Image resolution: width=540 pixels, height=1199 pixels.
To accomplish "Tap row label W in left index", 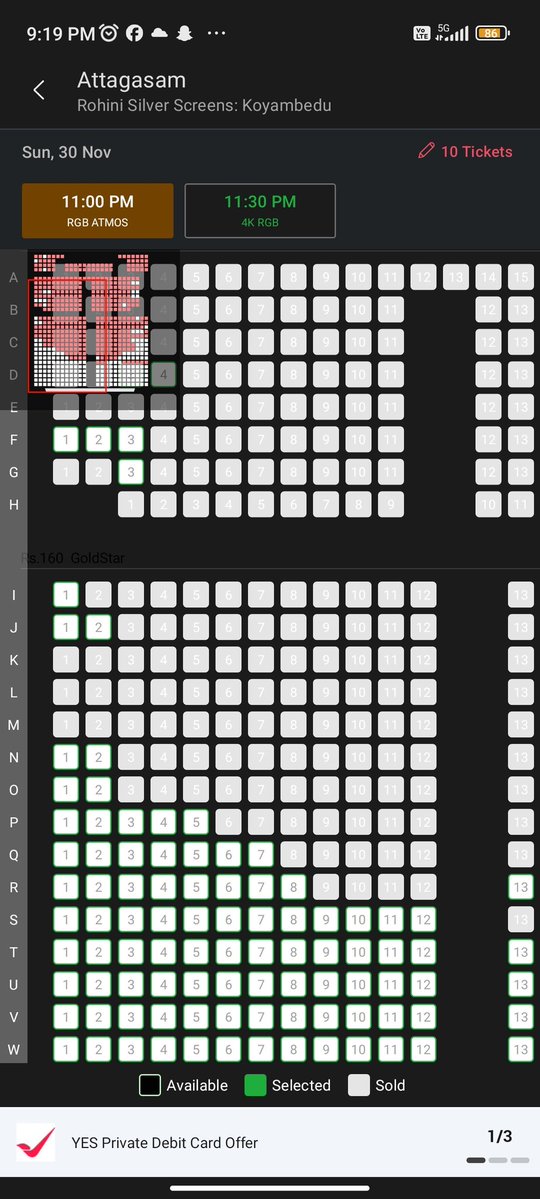I will (x=14, y=1050).
